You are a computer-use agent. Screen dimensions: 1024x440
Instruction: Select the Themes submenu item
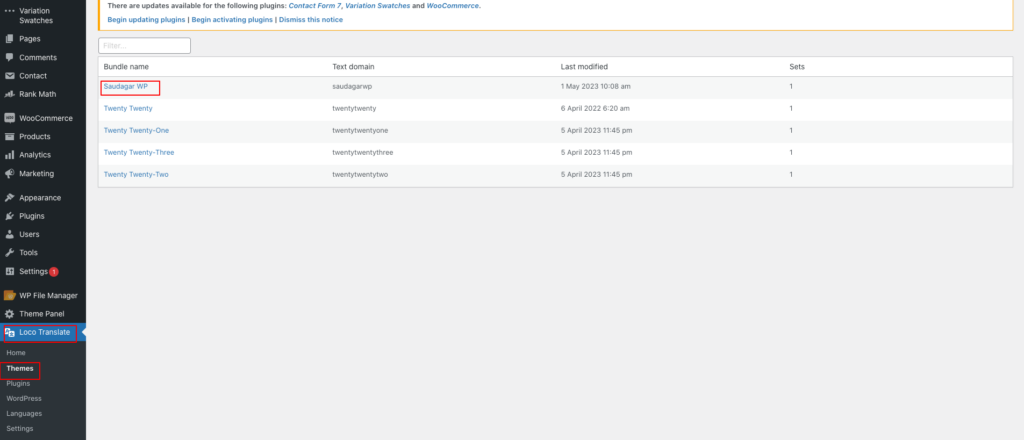20,368
